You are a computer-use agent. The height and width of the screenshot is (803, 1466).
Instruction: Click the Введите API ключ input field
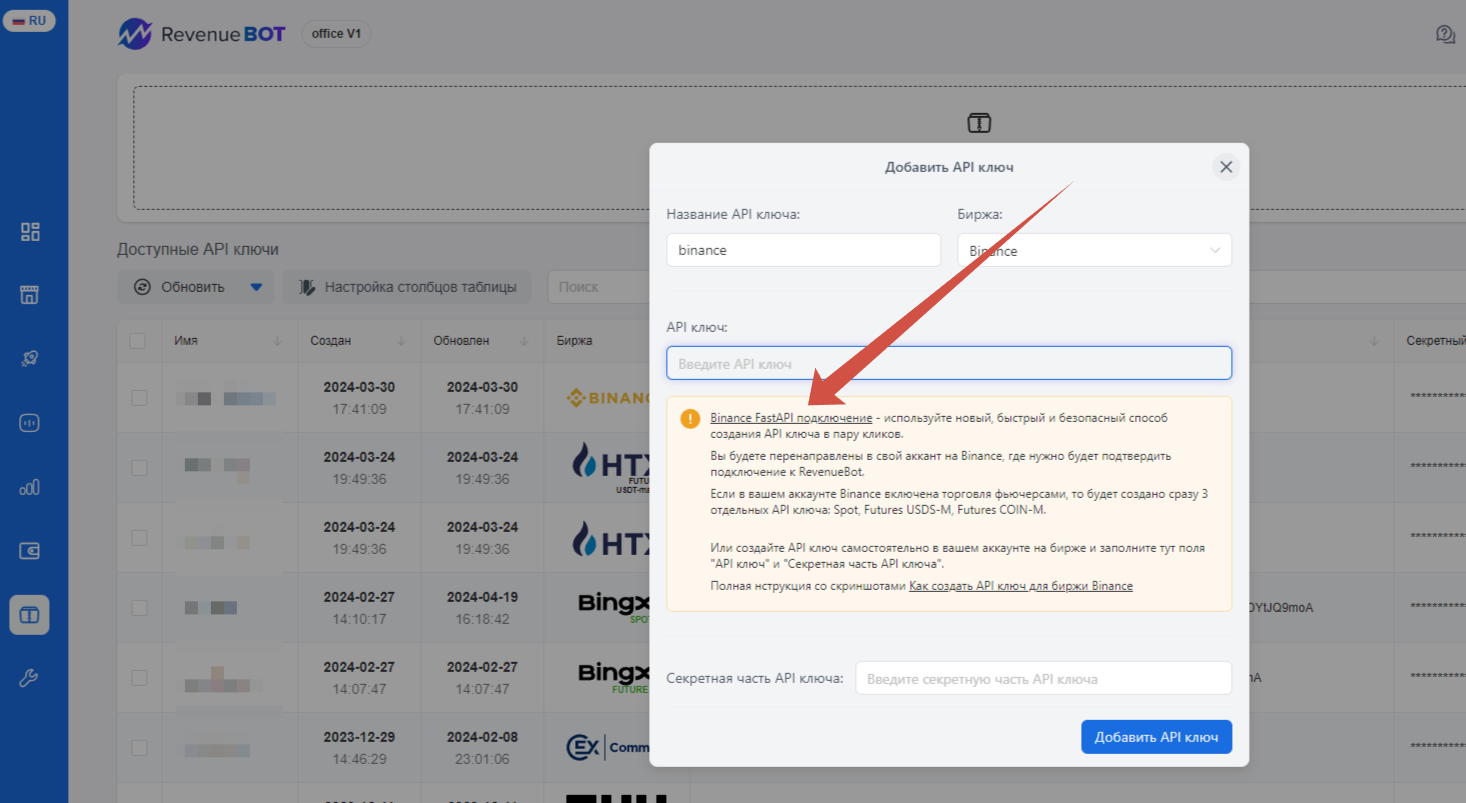[949, 363]
